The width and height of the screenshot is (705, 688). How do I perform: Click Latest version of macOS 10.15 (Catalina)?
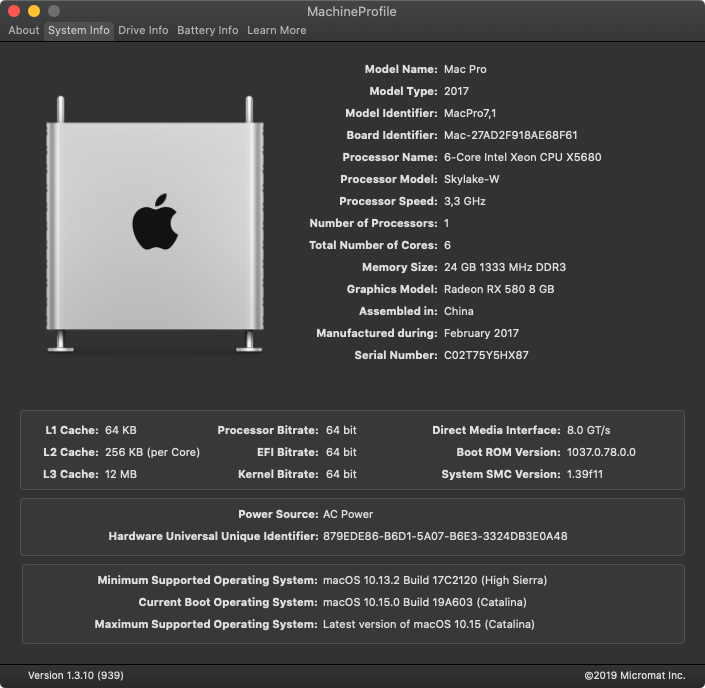[428, 625]
